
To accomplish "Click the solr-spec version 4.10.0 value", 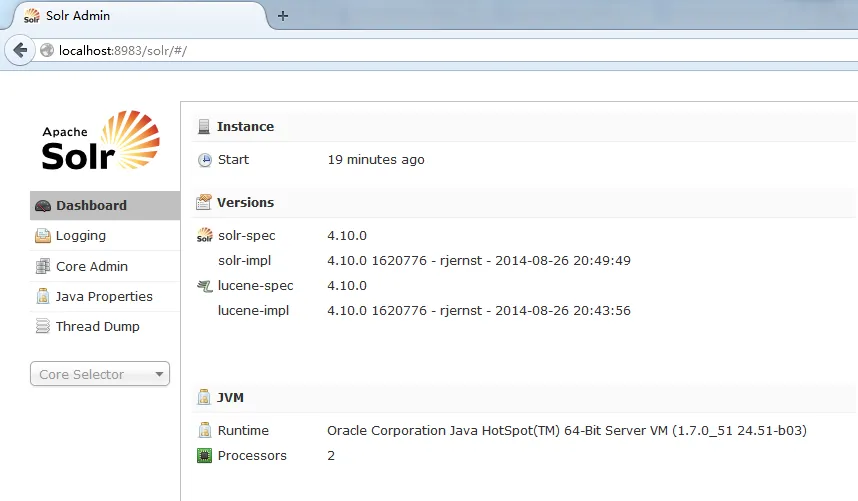I will coord(347,236).
